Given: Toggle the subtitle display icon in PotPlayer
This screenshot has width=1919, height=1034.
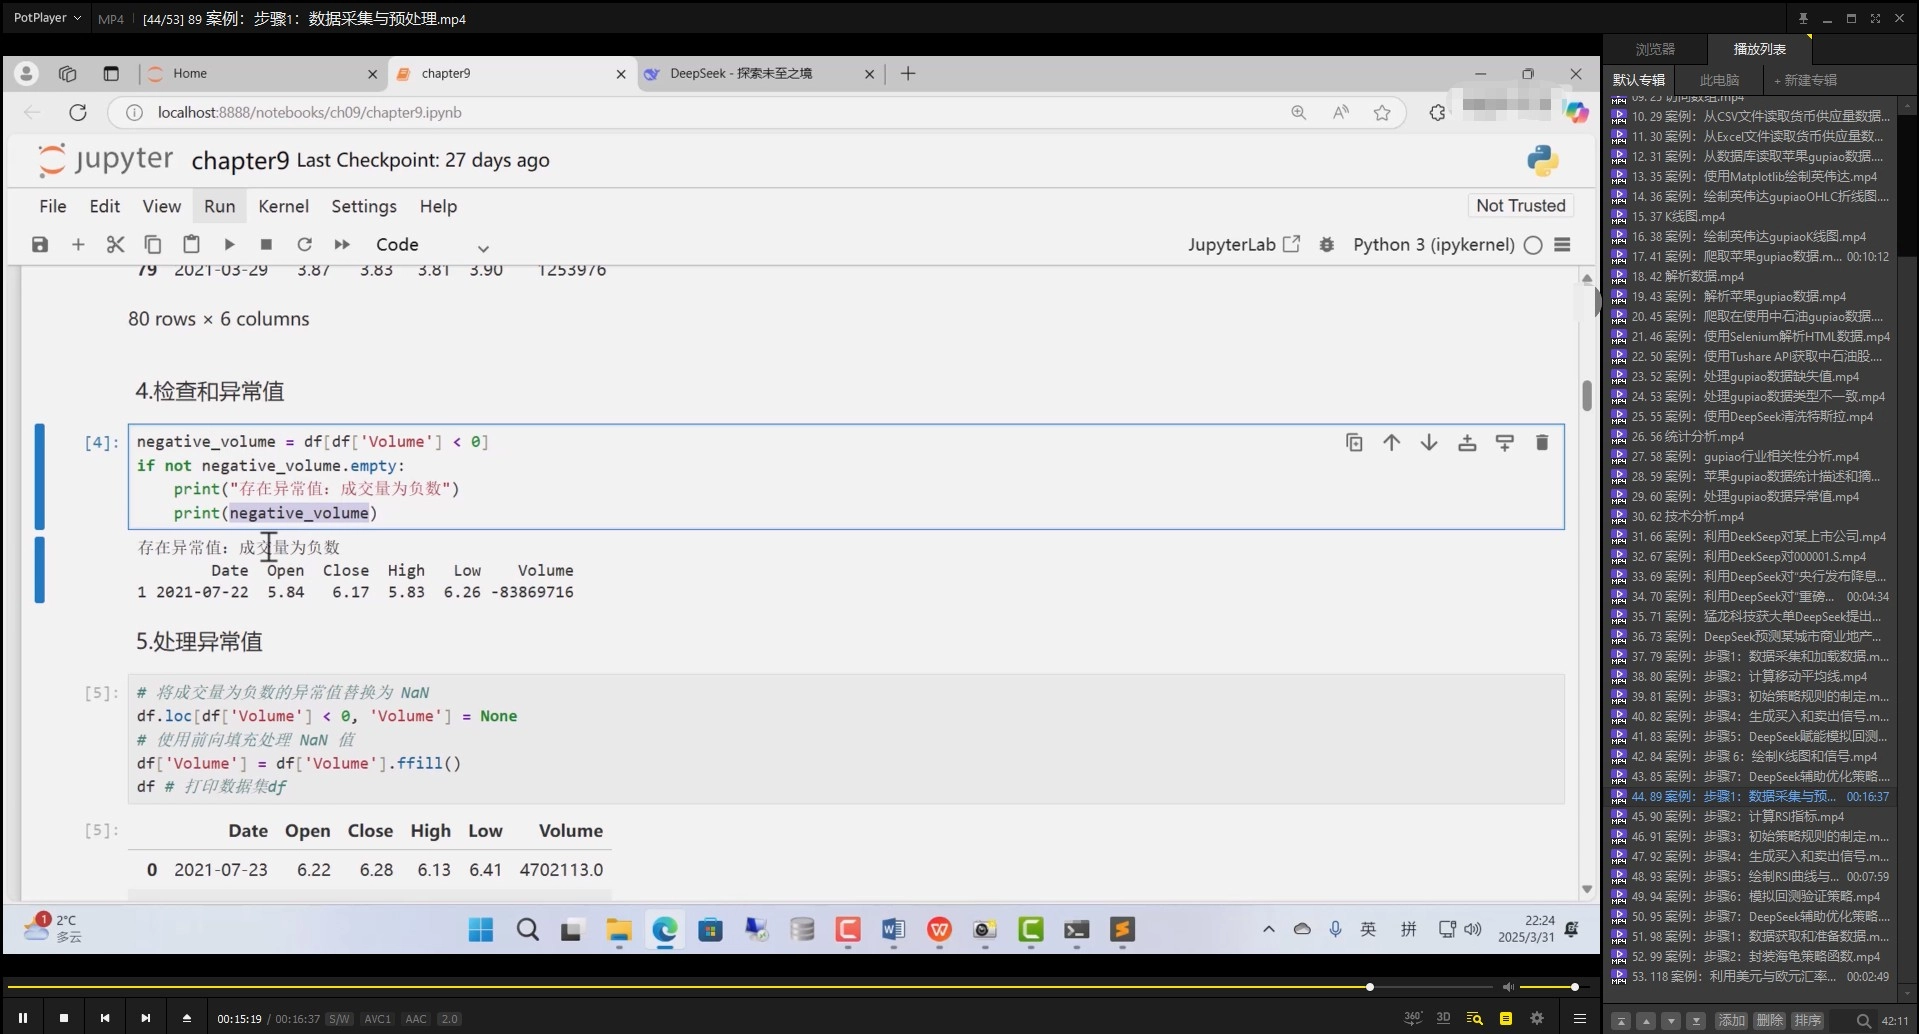Looking at the screenshot, I should point(1505,1018).
